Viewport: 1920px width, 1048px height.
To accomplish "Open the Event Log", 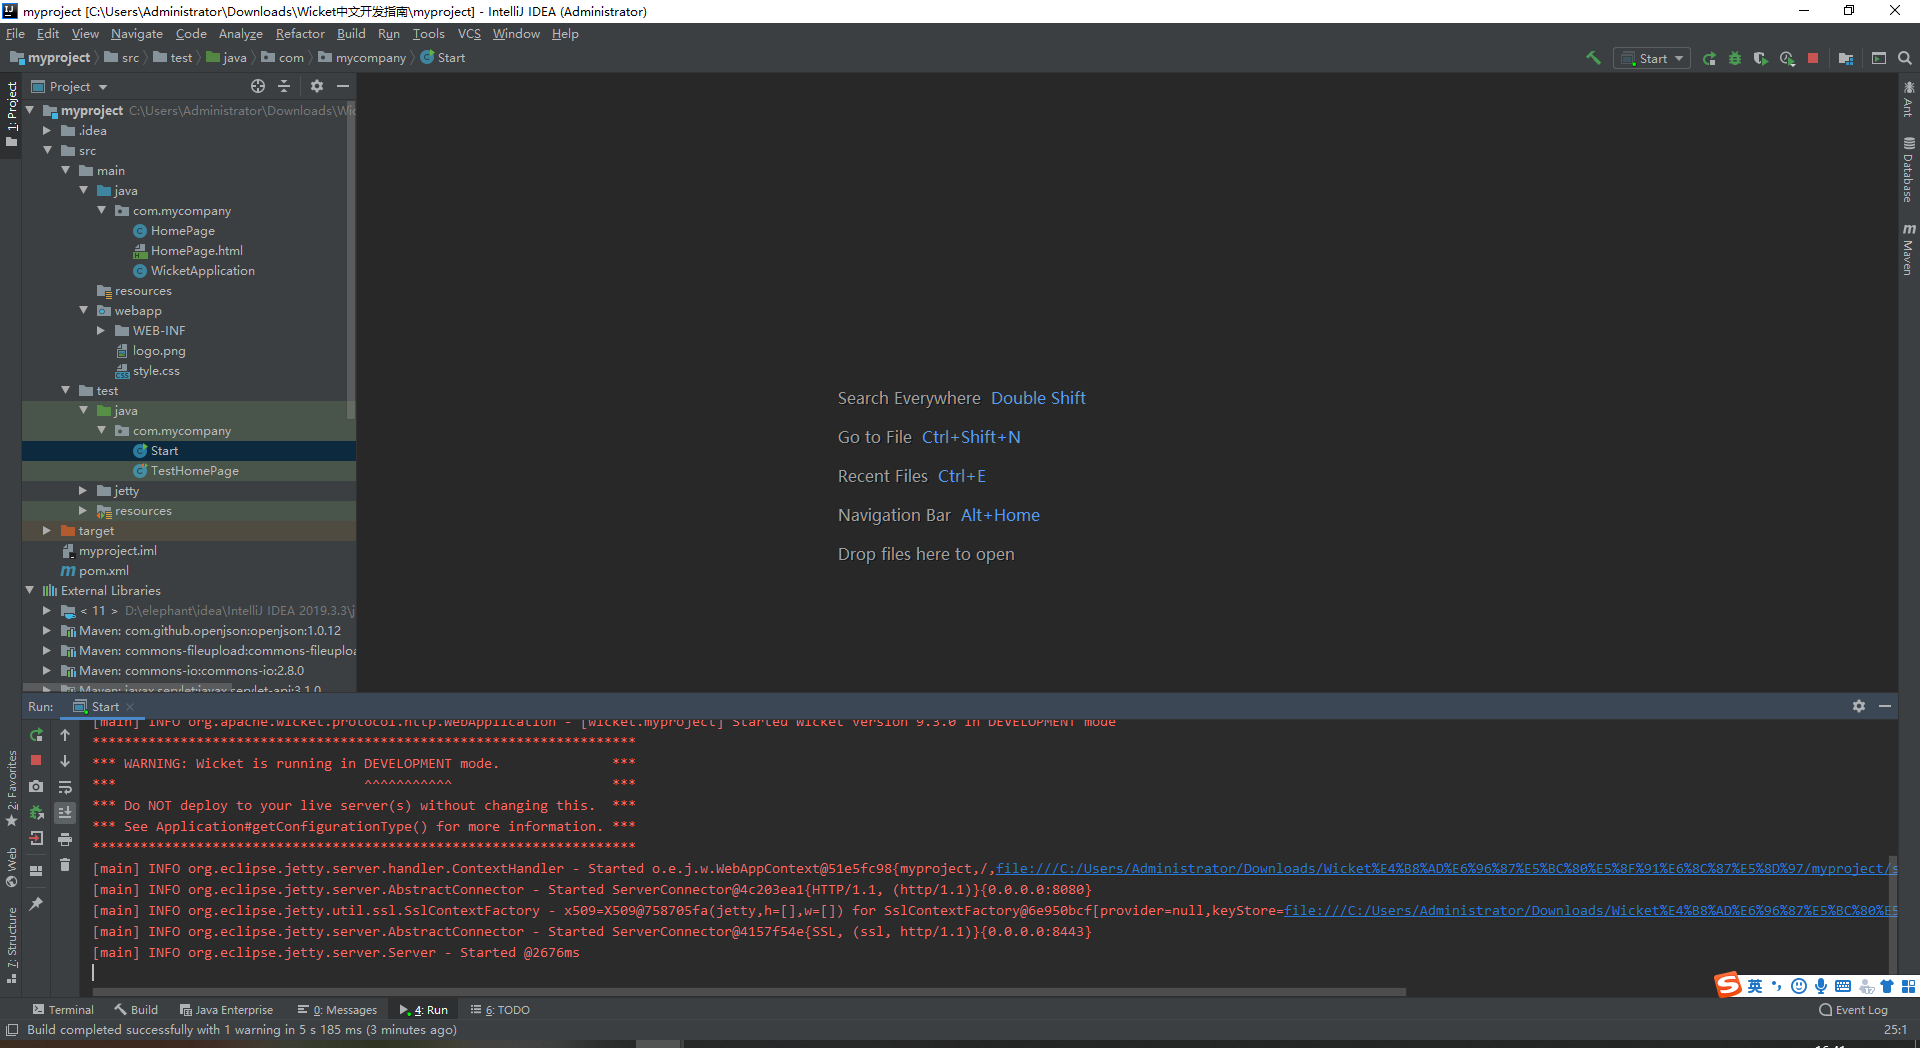I will 1853,1010.
